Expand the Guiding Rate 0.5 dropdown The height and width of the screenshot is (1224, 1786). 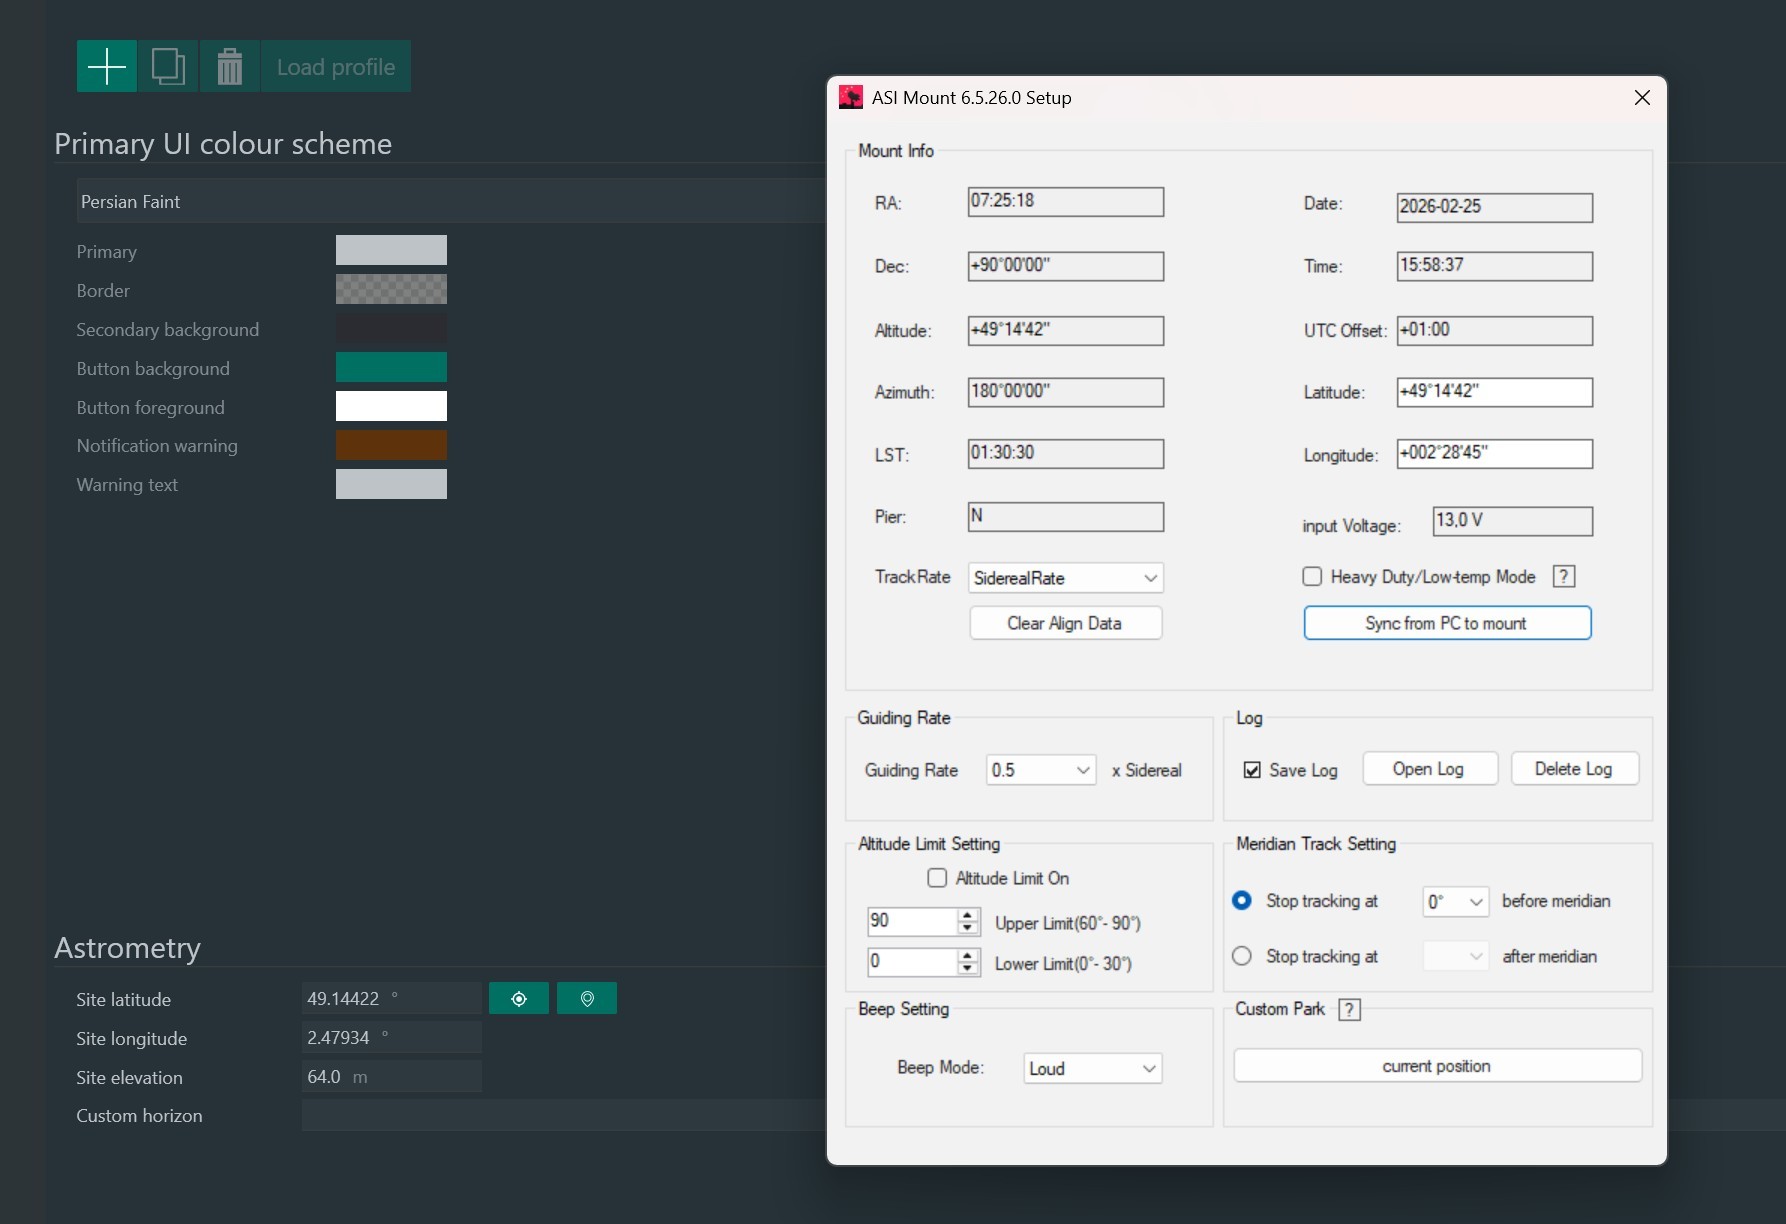pos(1041,770)
